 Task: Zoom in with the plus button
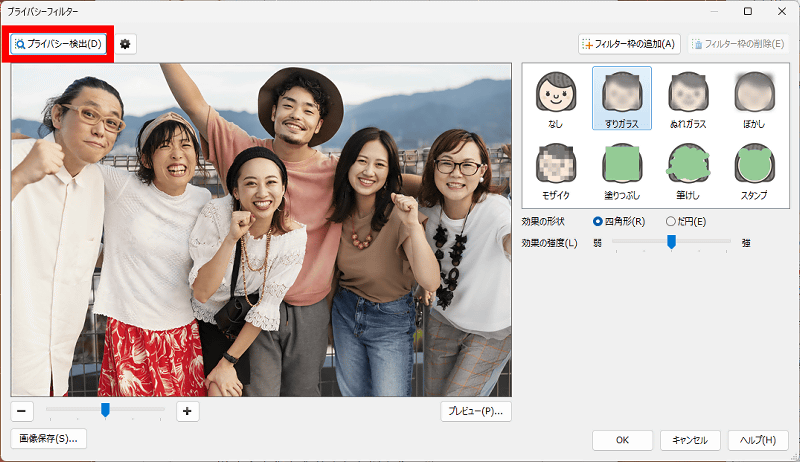tap(187, 410)
